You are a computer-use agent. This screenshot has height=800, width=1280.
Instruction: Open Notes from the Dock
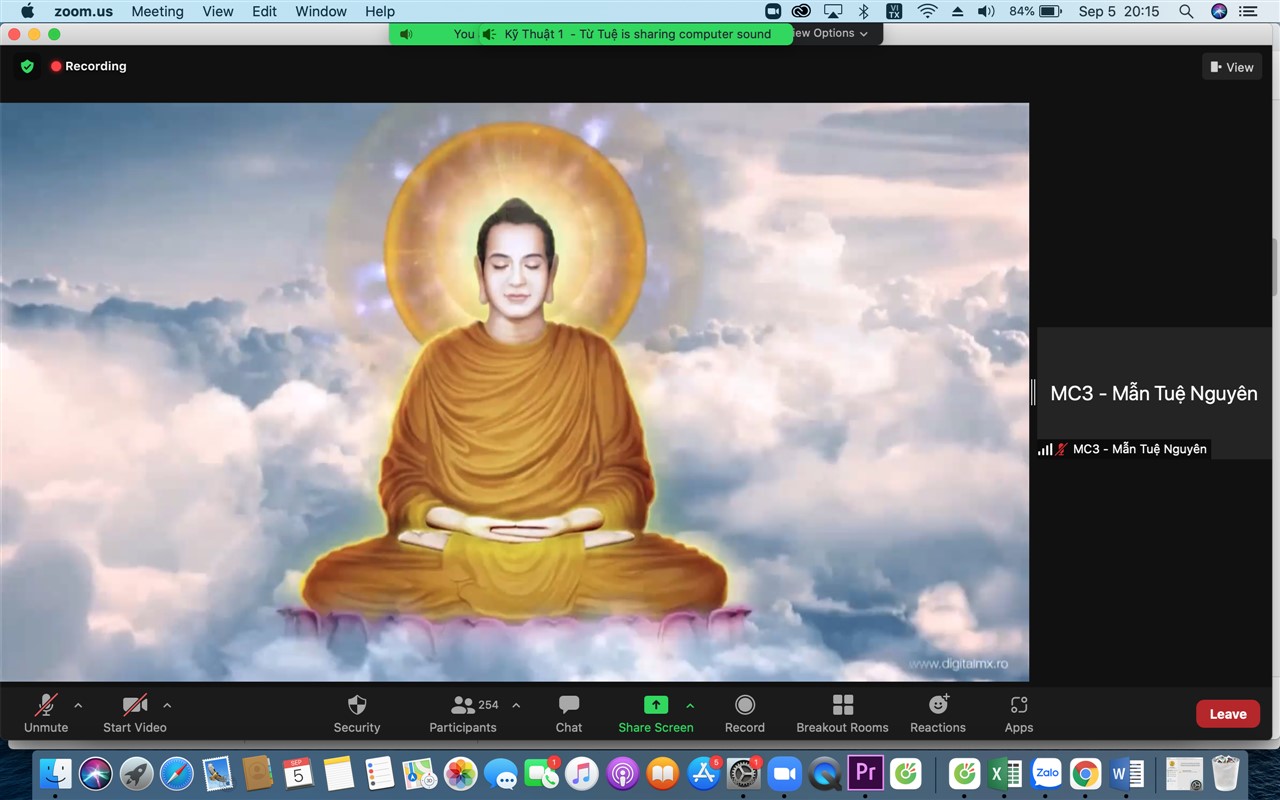[x=339, y=773]
